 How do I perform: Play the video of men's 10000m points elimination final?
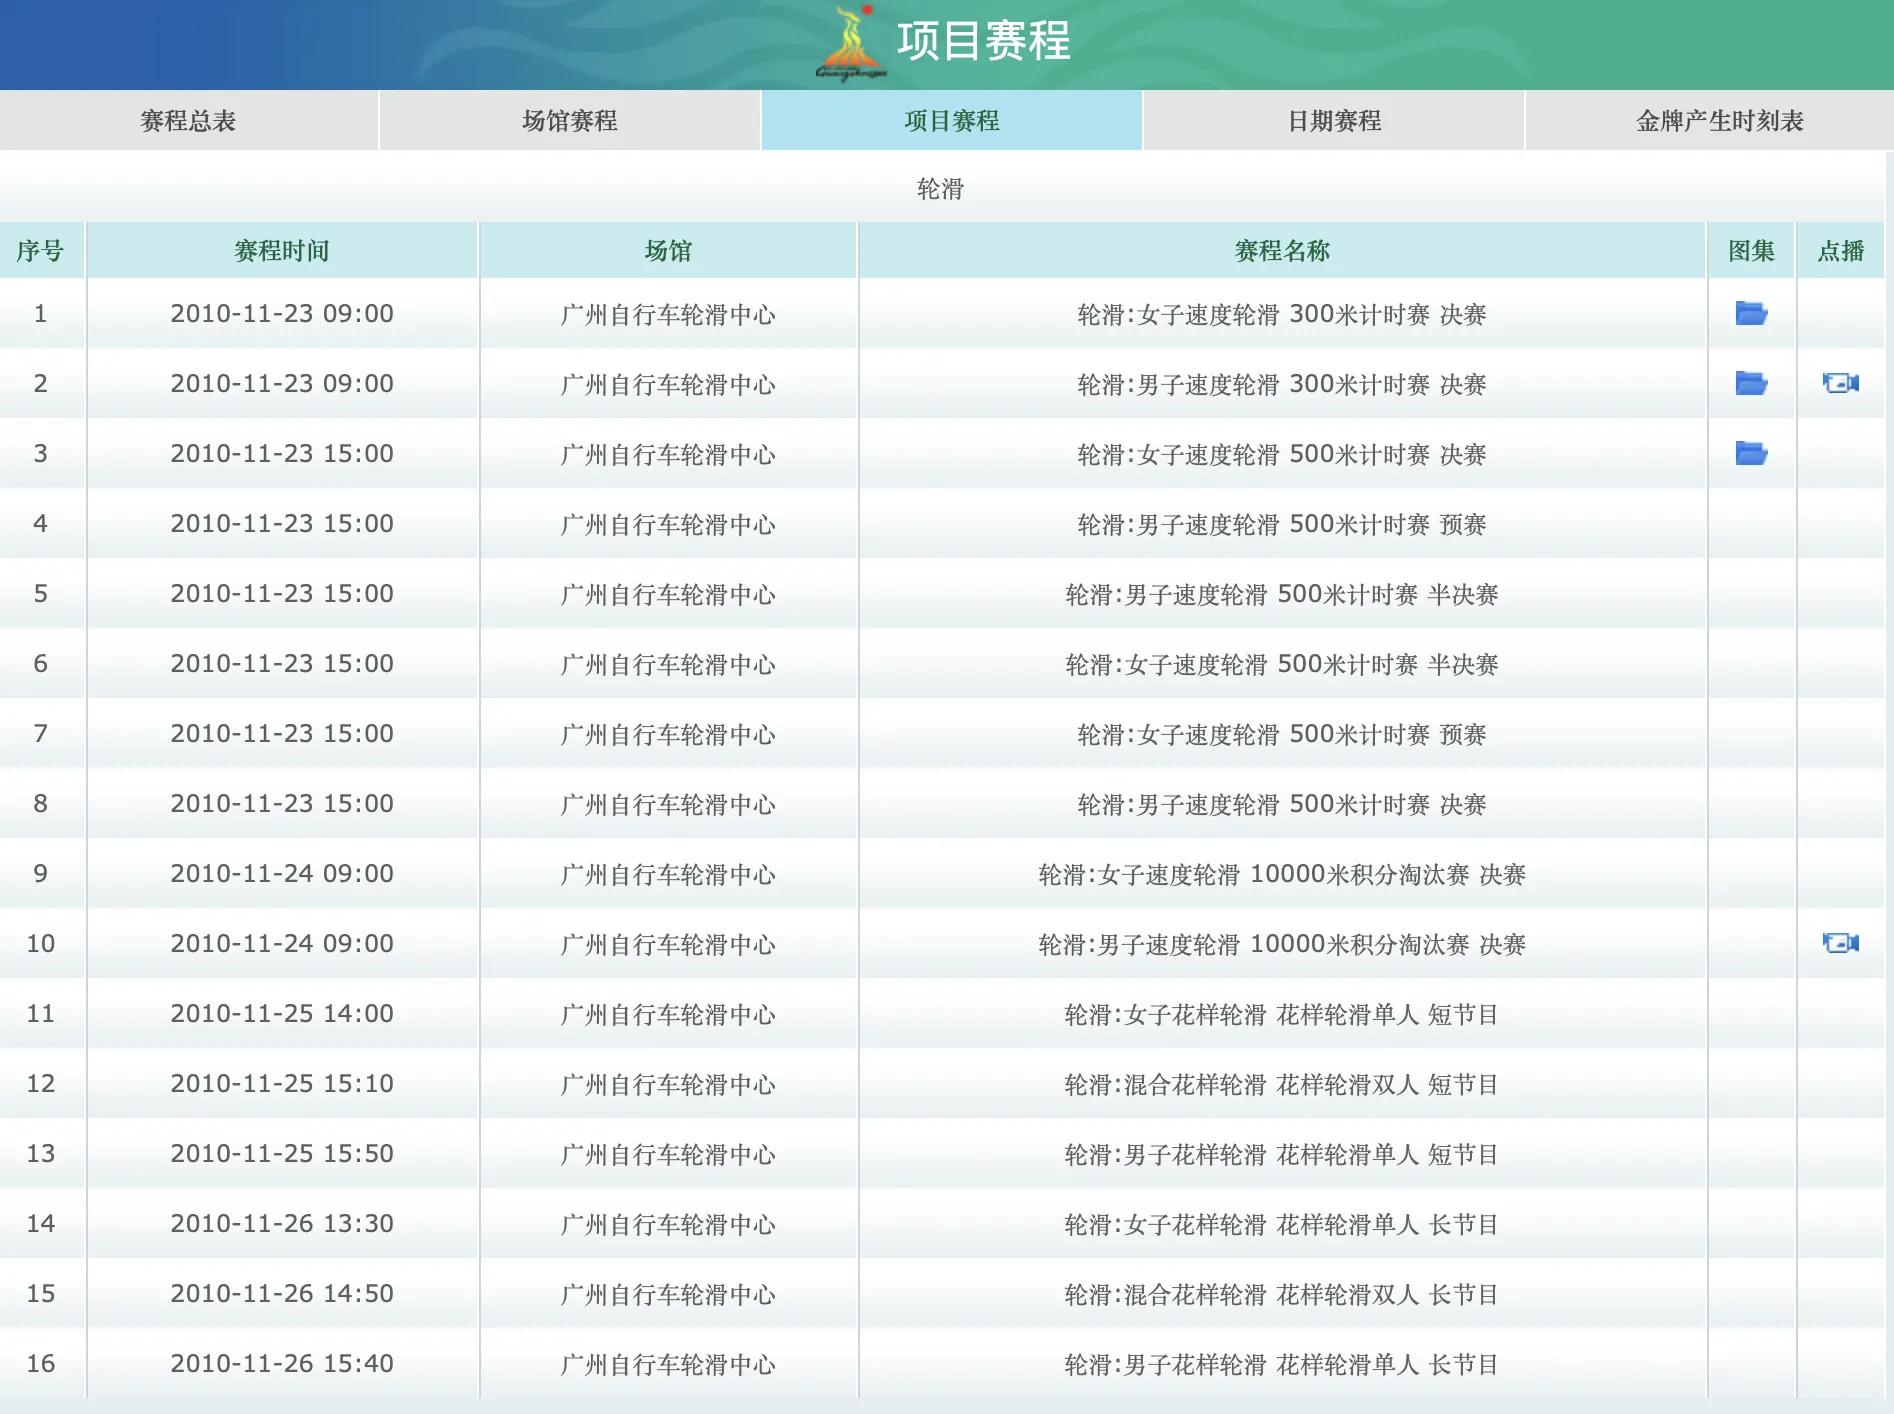tap(1843, 942)
